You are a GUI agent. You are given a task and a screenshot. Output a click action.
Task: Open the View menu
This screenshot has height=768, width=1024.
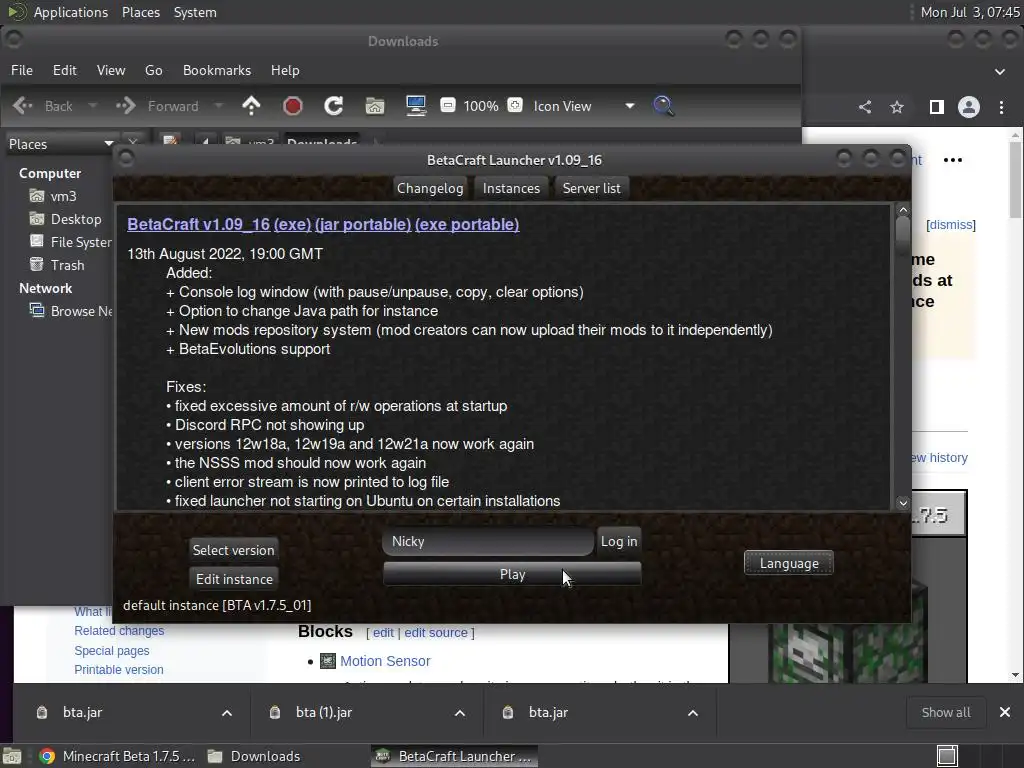[111, 70]
